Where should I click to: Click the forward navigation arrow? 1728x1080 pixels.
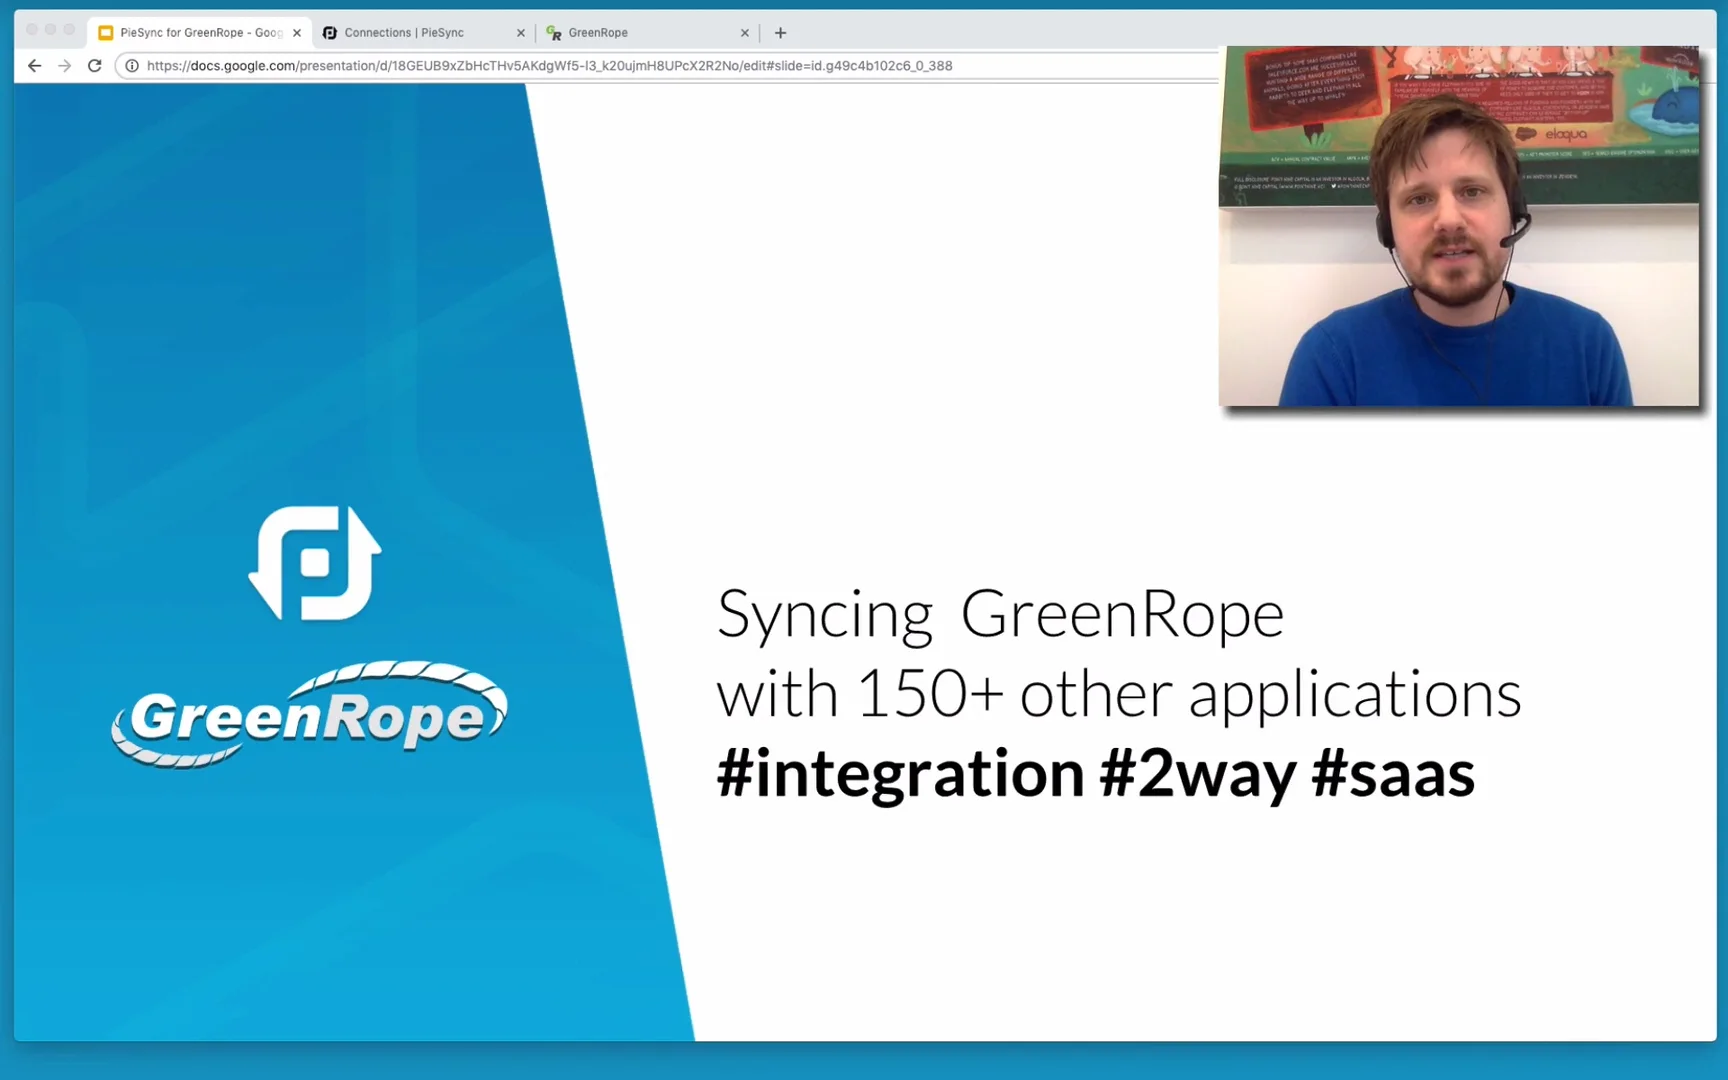click(64, 65)
